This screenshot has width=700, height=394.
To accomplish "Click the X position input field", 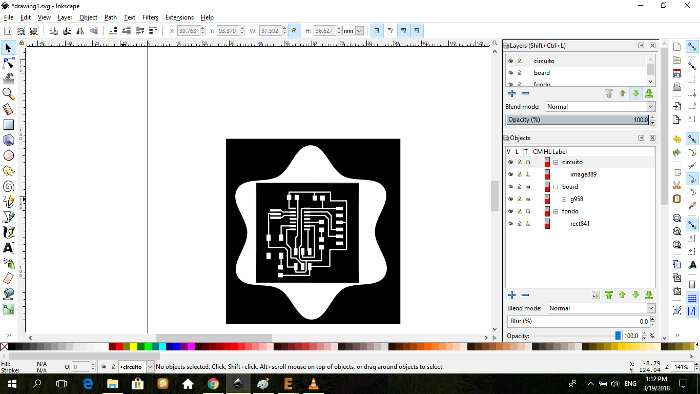I will [x=188, y=31].
